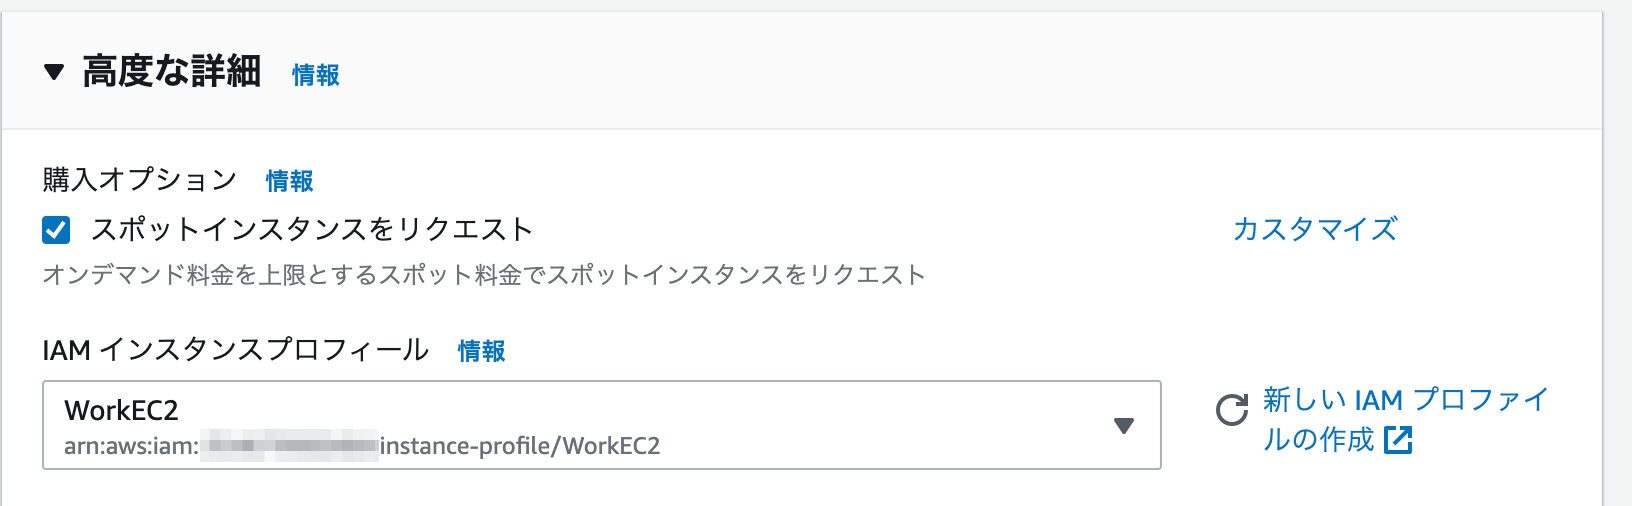The image size is (1632, 506).
Task: Click the 高度な詳細 section heading
Action: coord(172,72)
